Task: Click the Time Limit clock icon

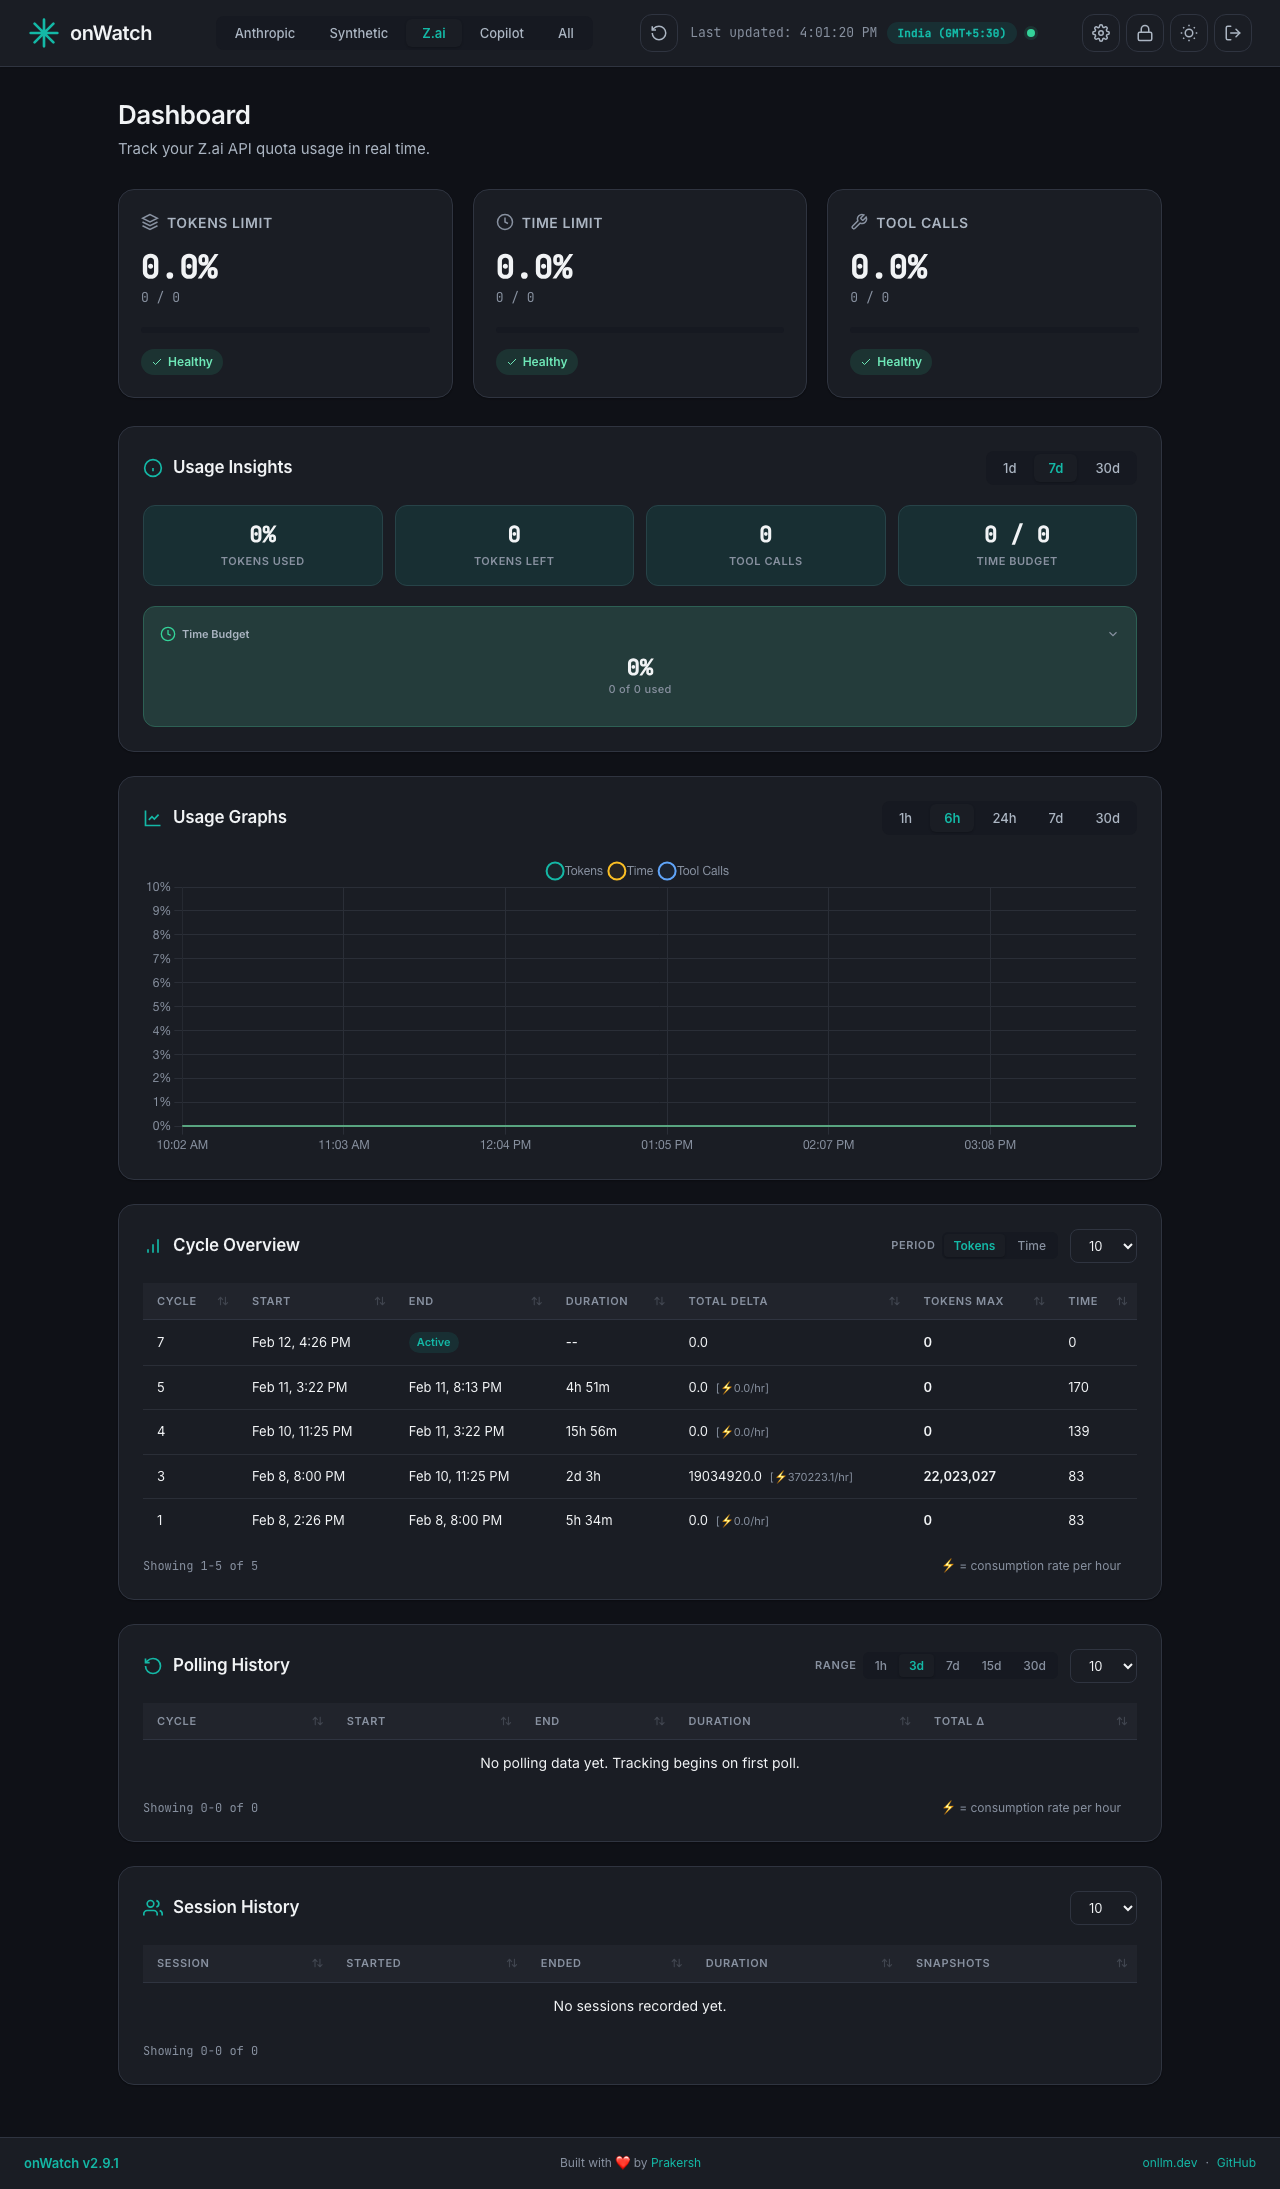Action: [505, 222]
